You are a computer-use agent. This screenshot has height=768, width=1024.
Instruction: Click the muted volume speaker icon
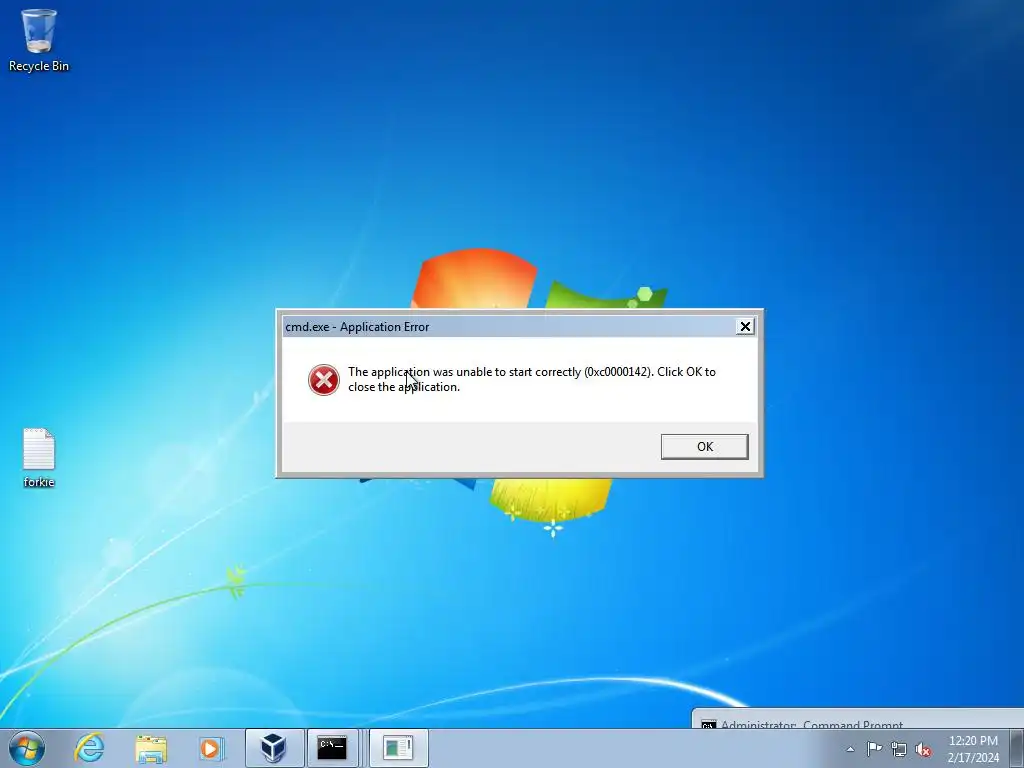coord(923,750)
